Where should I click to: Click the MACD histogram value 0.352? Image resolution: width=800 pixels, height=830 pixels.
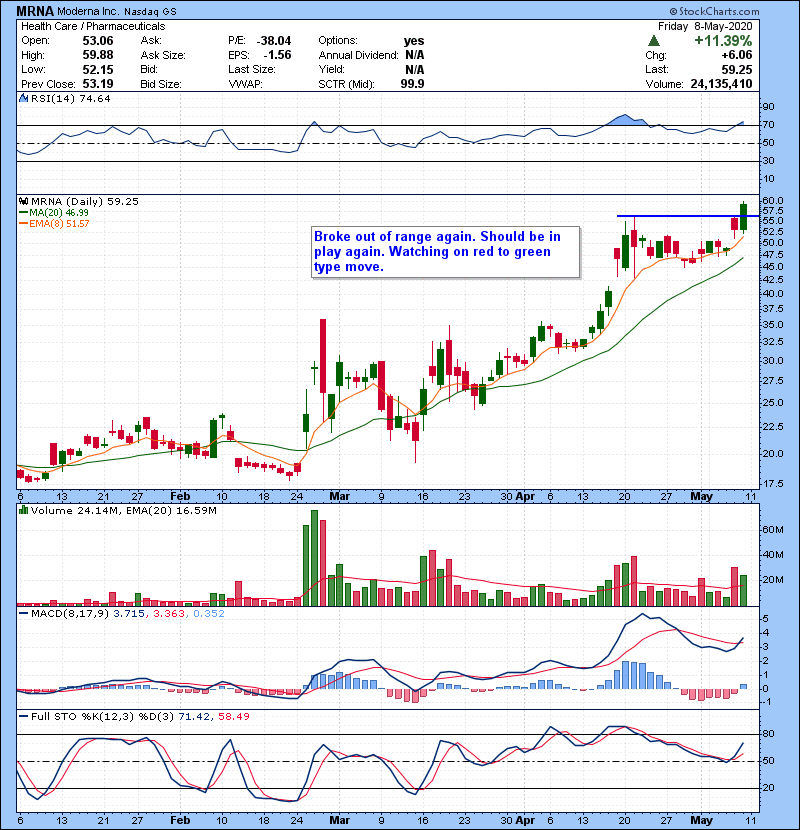pos(209,614)
